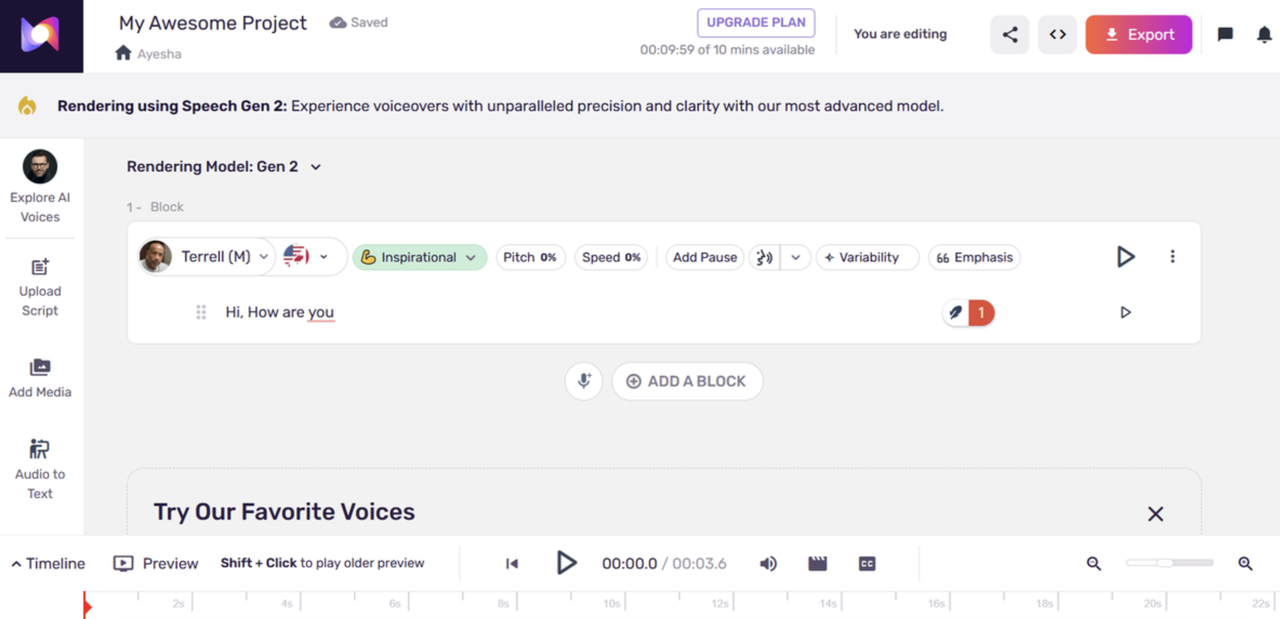
Task: Open the embed code icon
Action: [x=1057, y=35]
